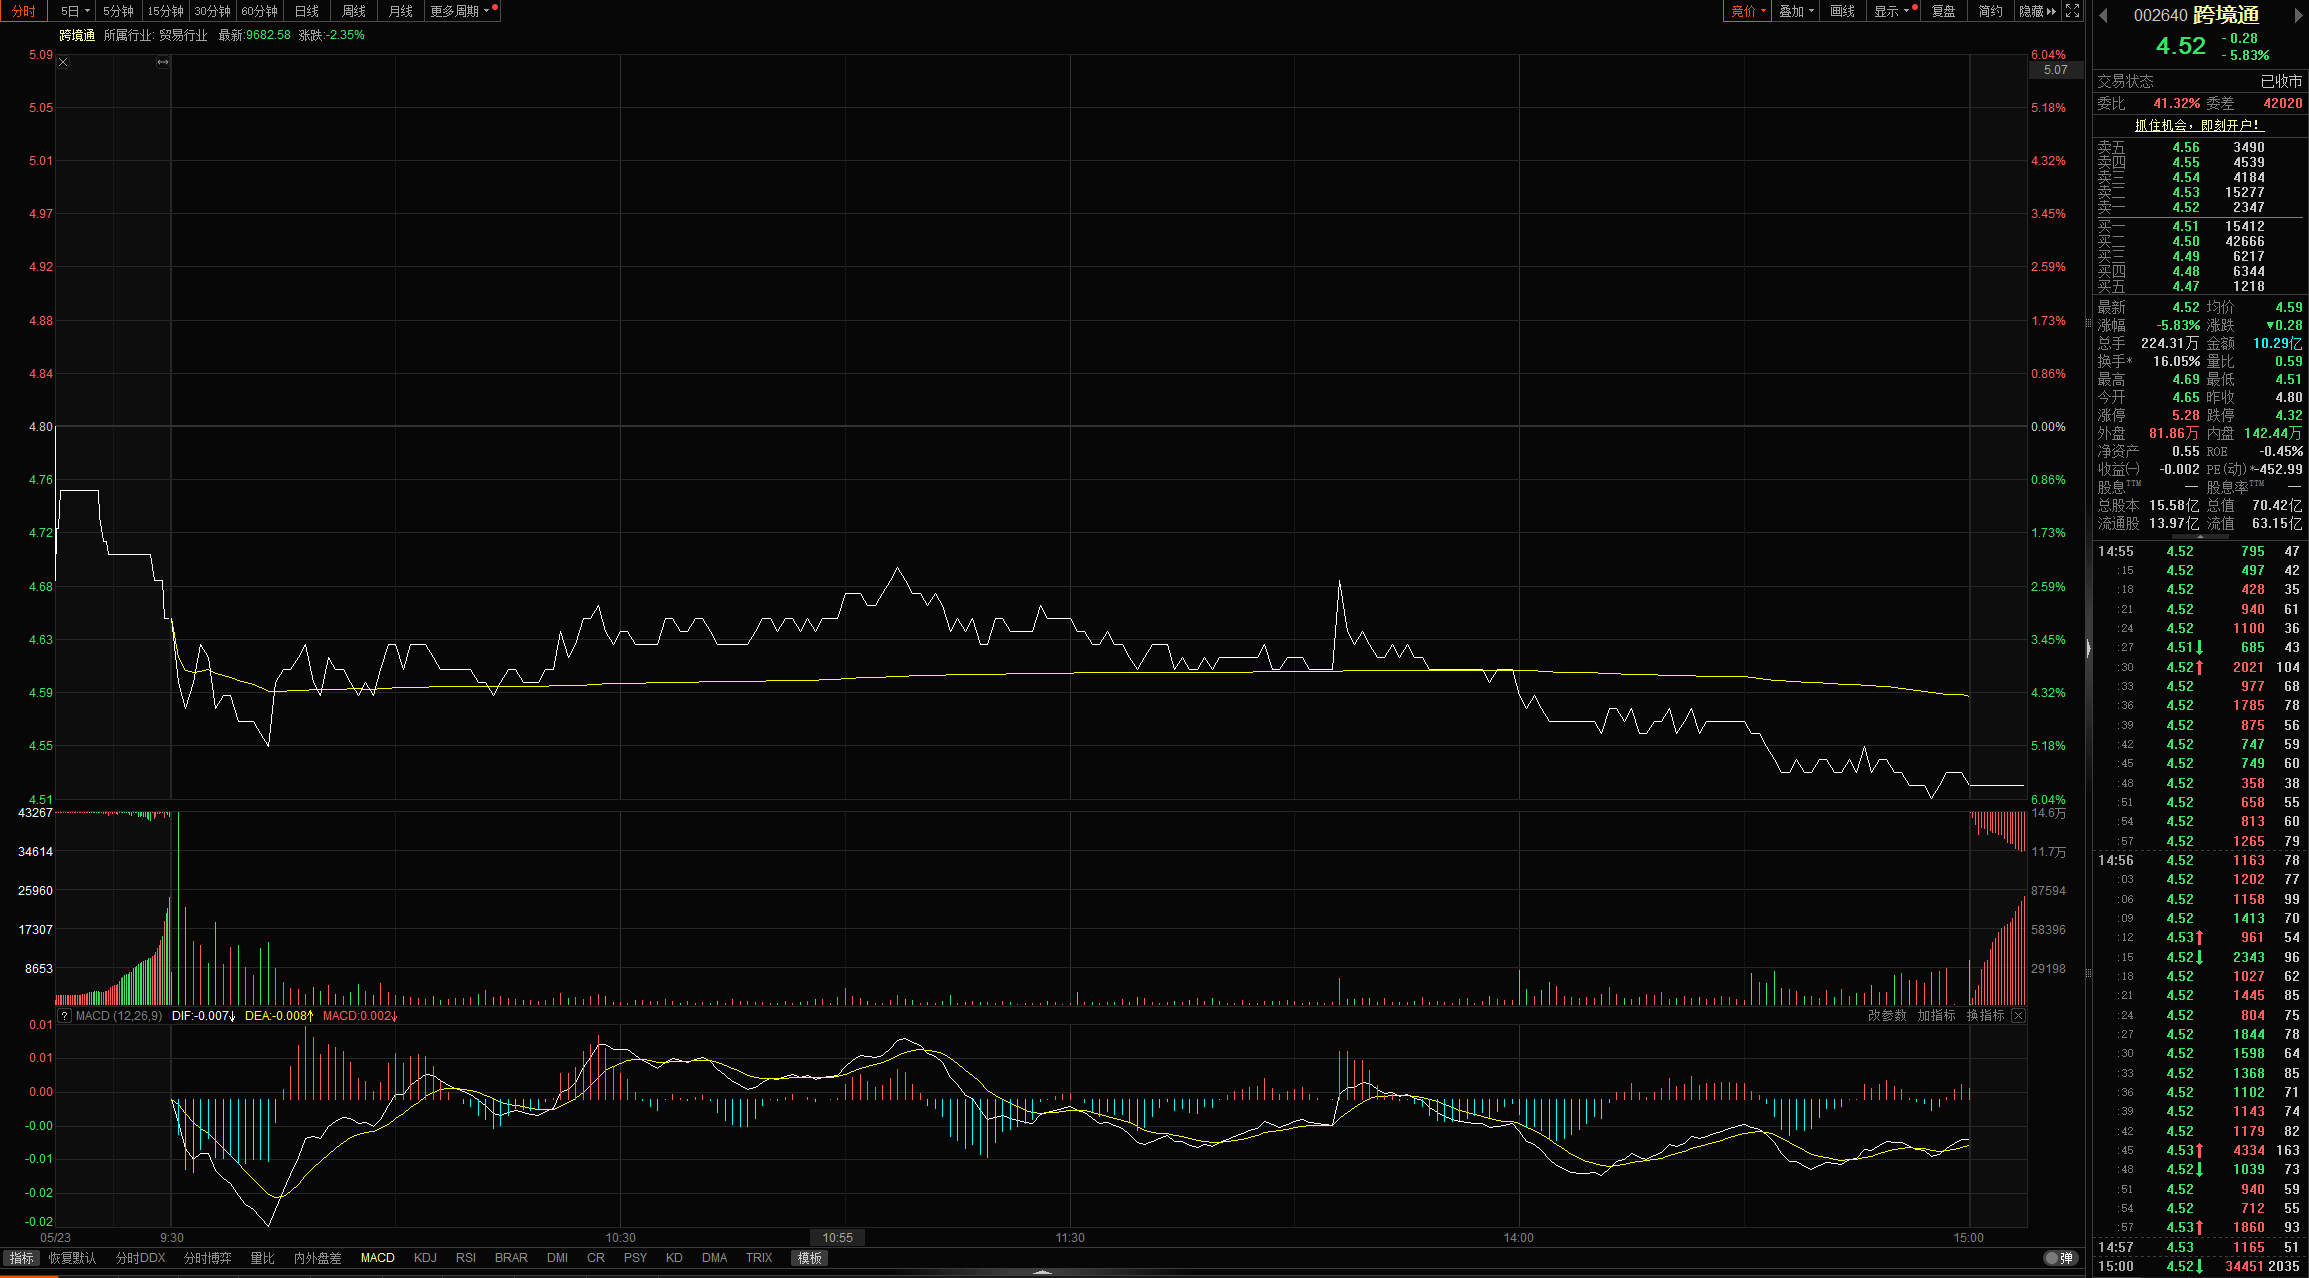
Task: Hide side panel with 隐藏 button
Action: 2037,11
